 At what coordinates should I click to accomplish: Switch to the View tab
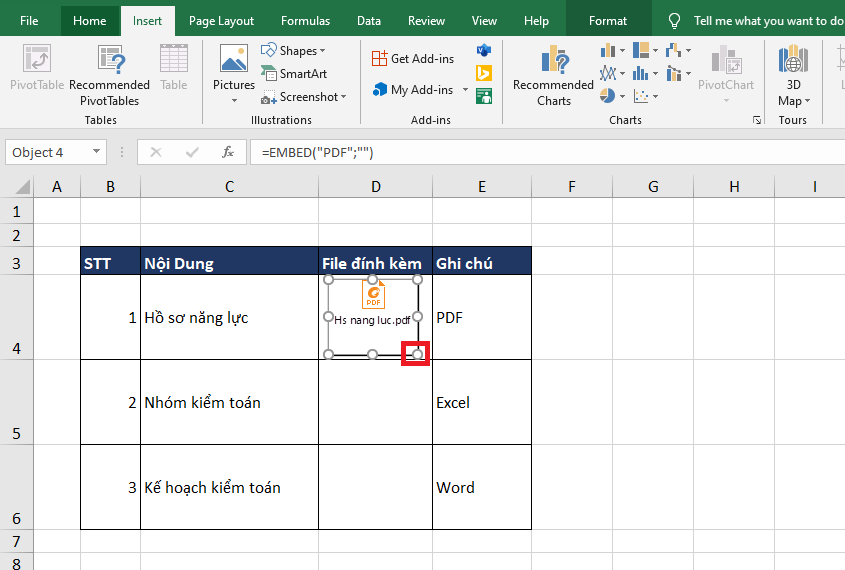[484, 21]
